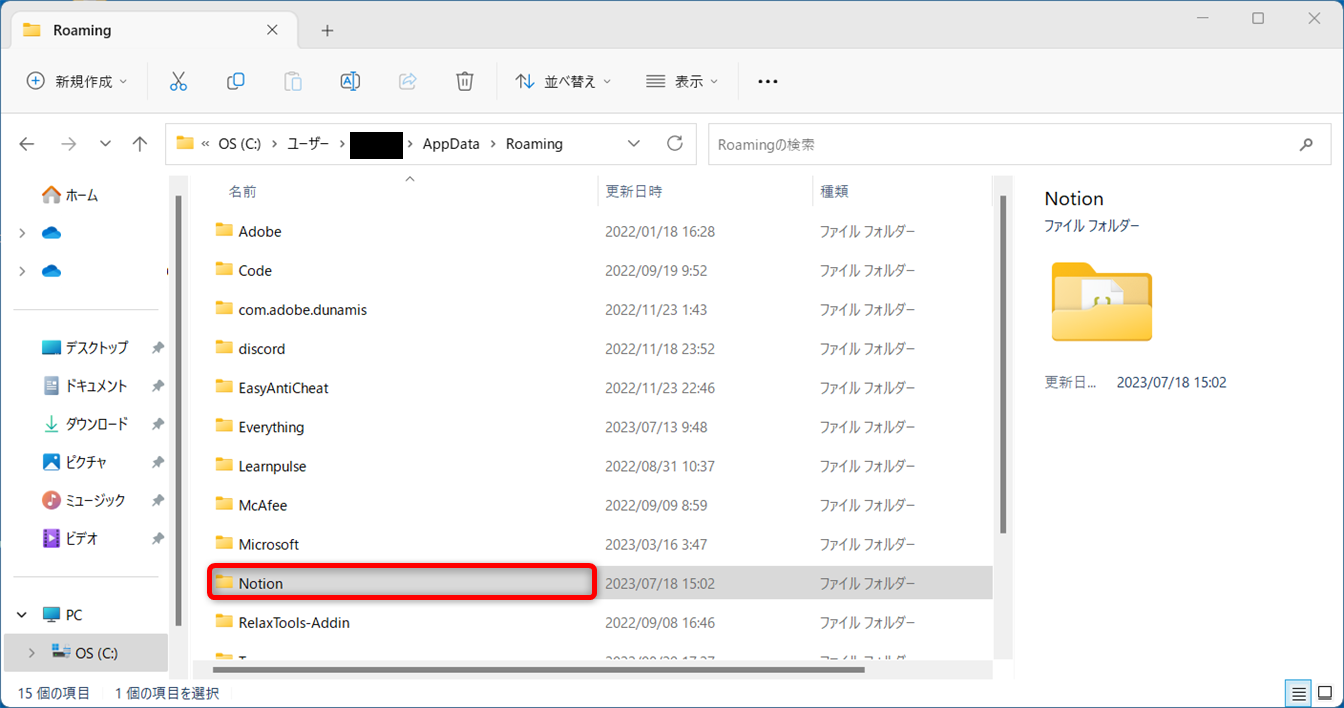
Task: Go up one folder level
Action: [x=140, y=144]
